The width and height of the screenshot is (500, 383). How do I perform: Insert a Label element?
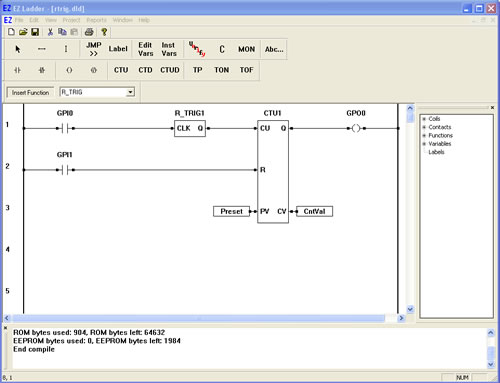(118, 49)
